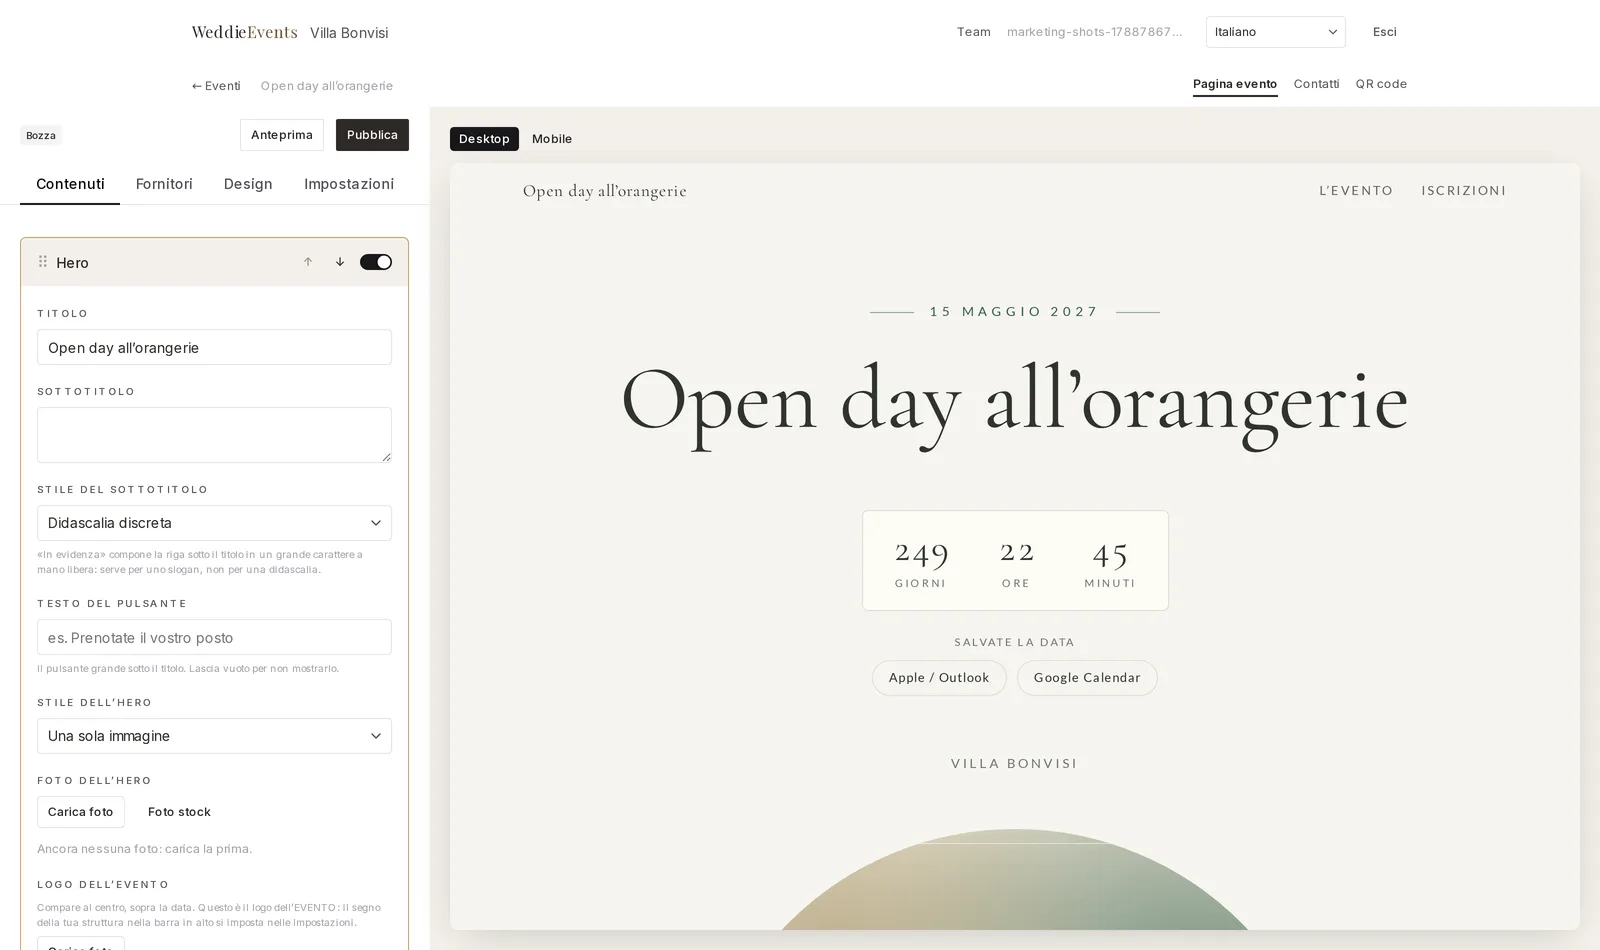Move Hero section up with the arrow
1600x950 pixels.
tap(308, 262)
